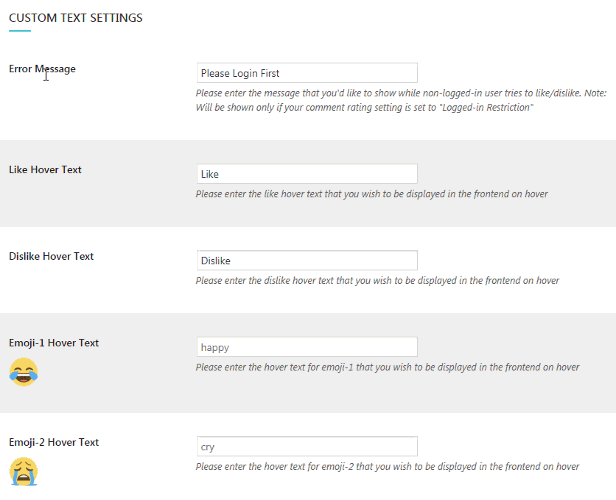Click the emoji-1 hover help description
Viewport: 616px width, 500px height.
pyautogui.click(x=387, y=367)
